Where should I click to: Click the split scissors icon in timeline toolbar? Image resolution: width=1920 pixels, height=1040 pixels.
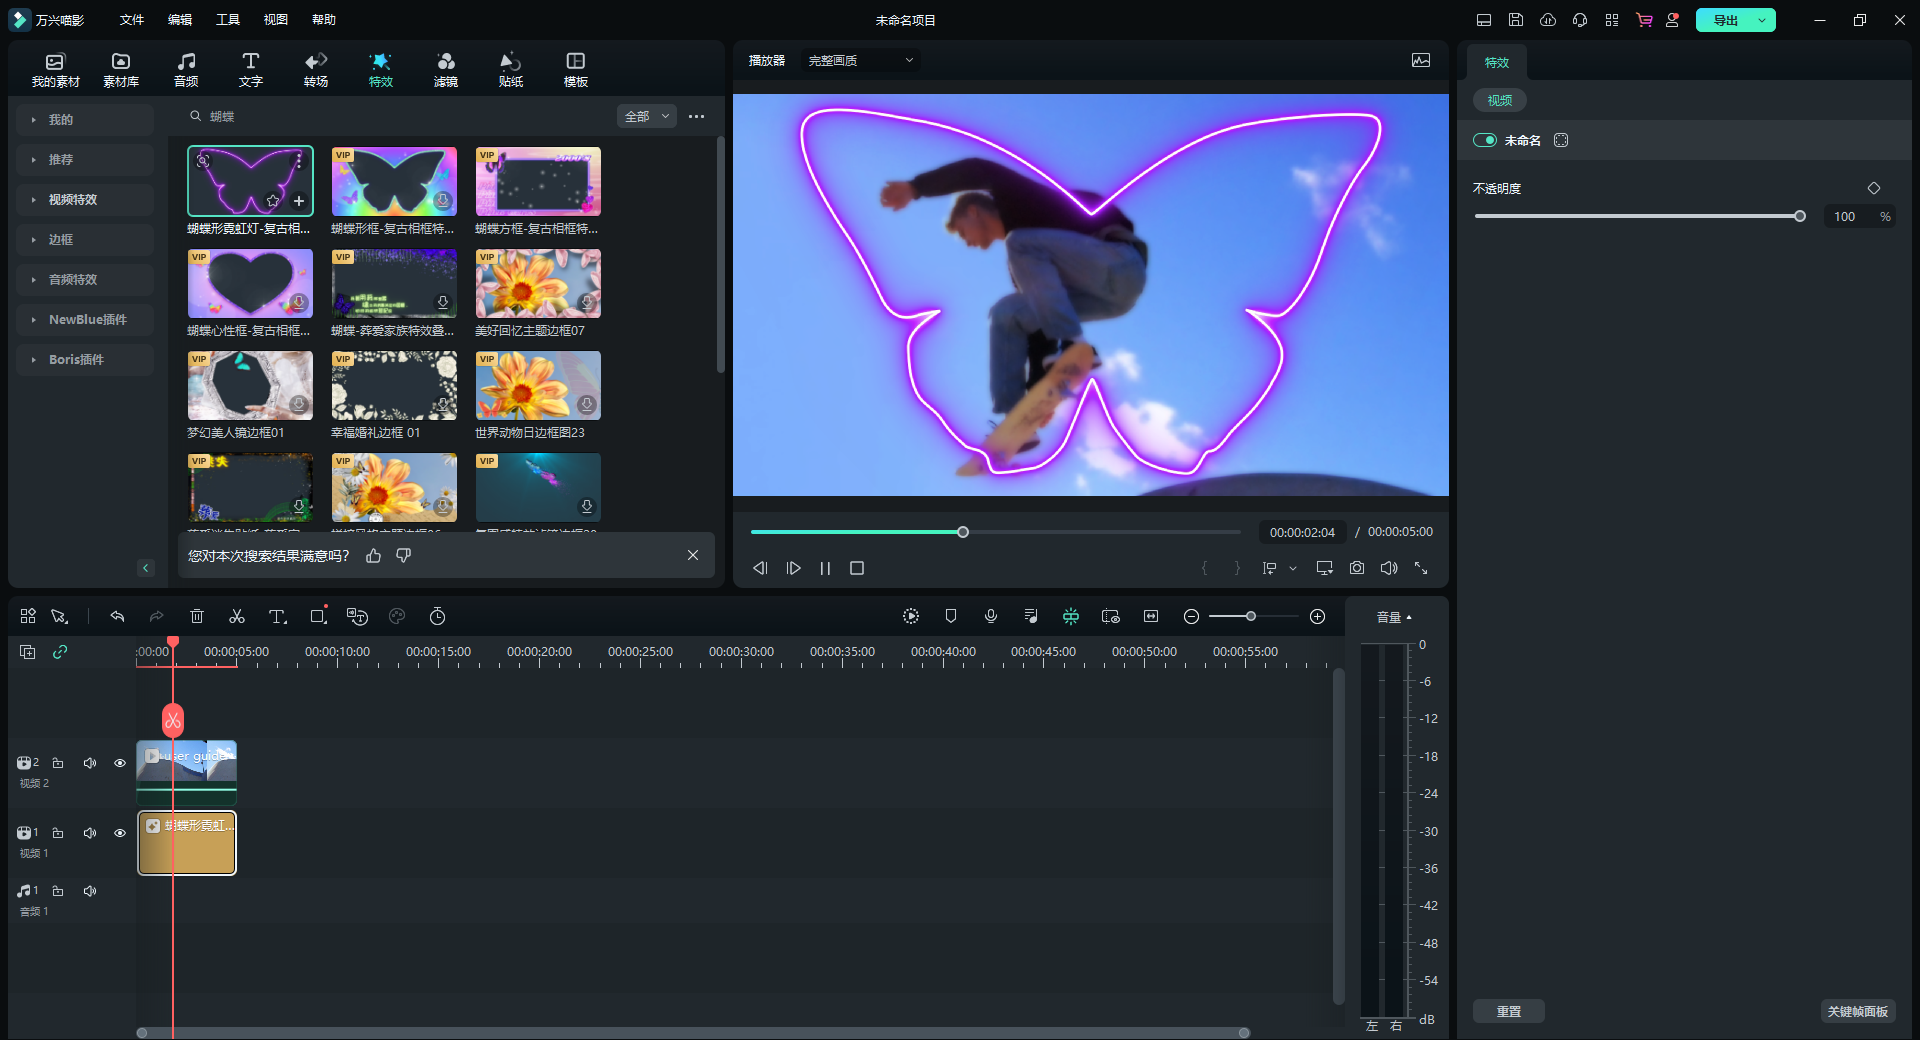[237, 617]
